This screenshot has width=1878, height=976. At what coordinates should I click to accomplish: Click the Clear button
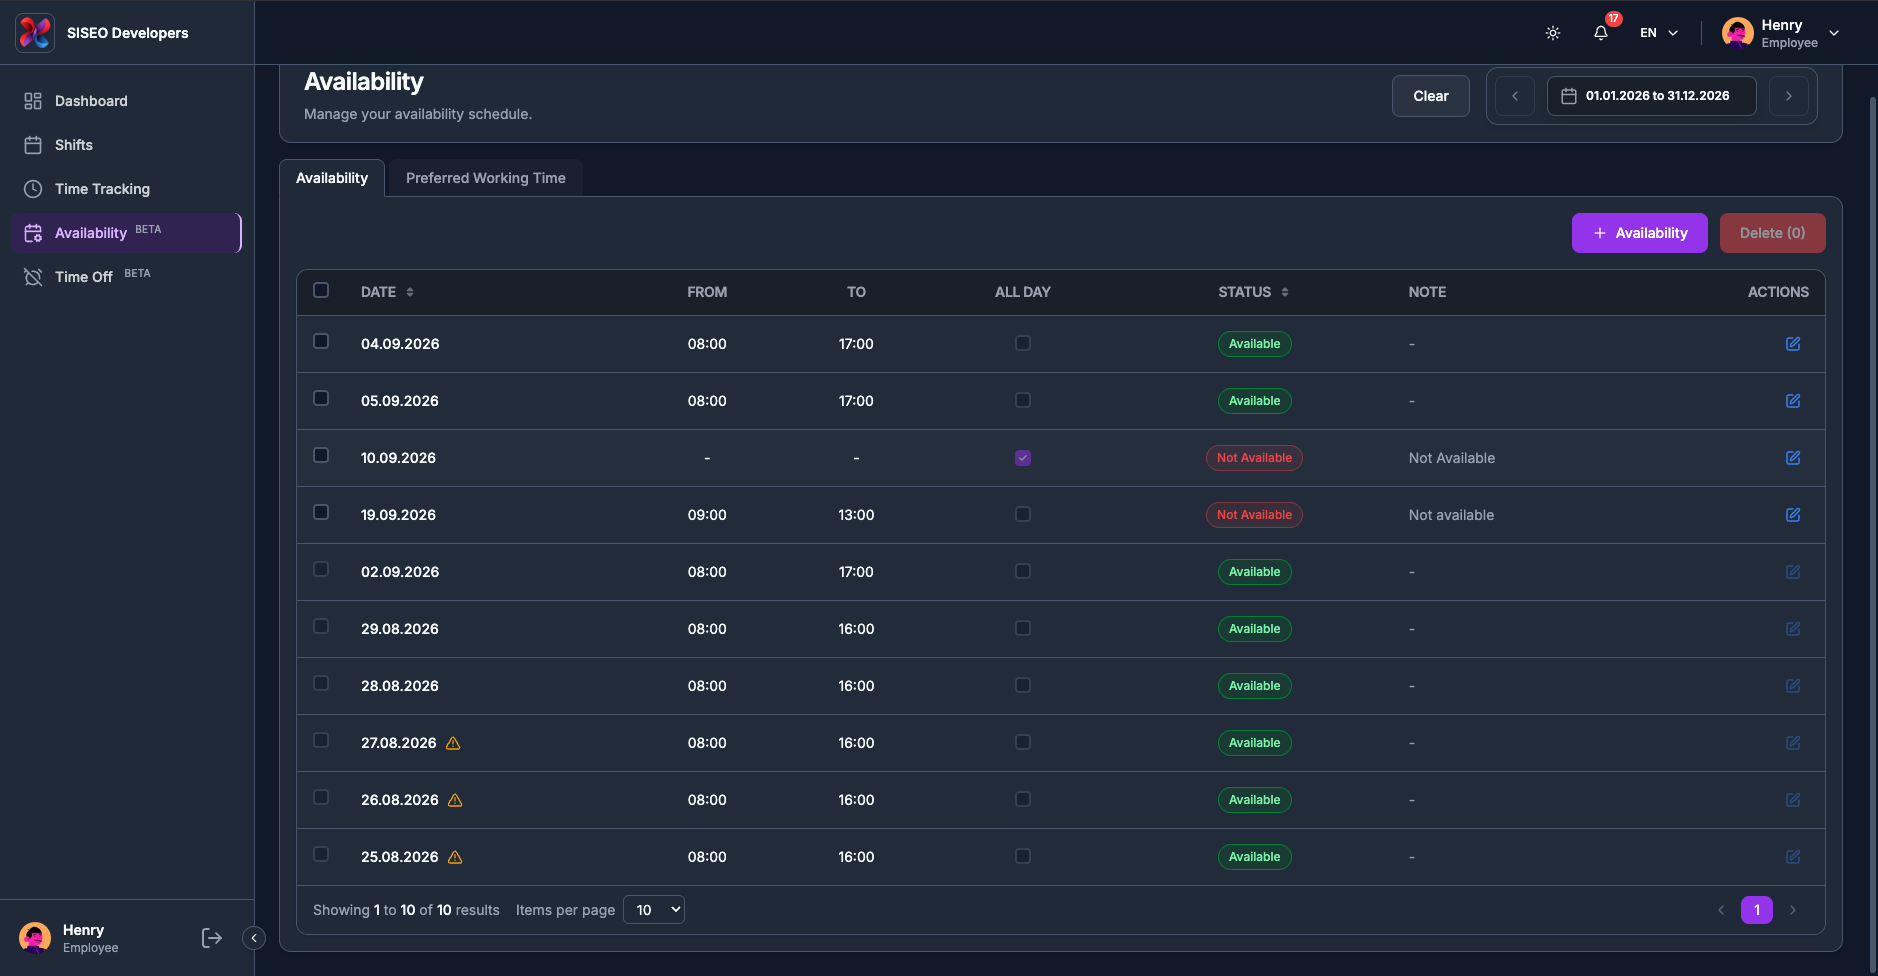(1431, 96)
